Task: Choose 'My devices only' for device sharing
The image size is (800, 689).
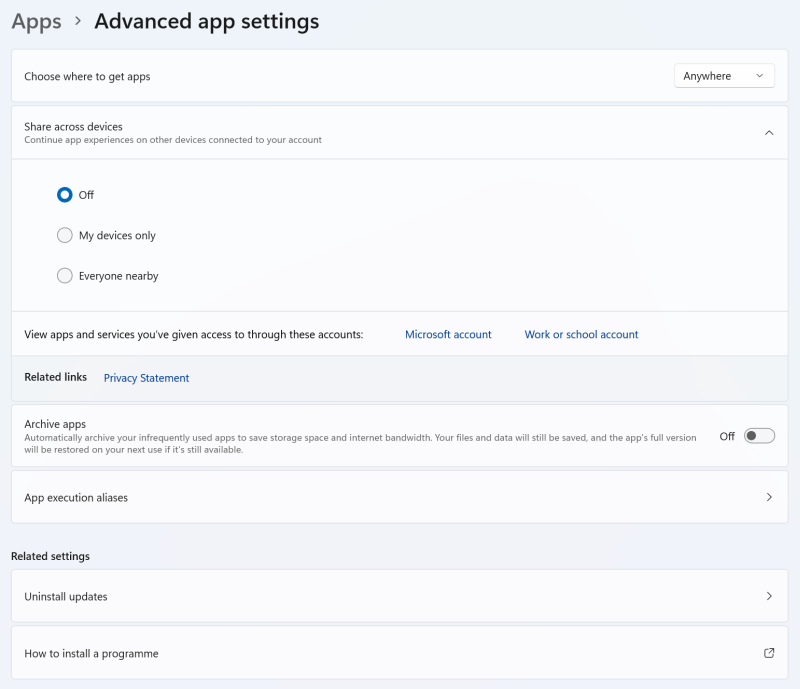Action: 64,235
